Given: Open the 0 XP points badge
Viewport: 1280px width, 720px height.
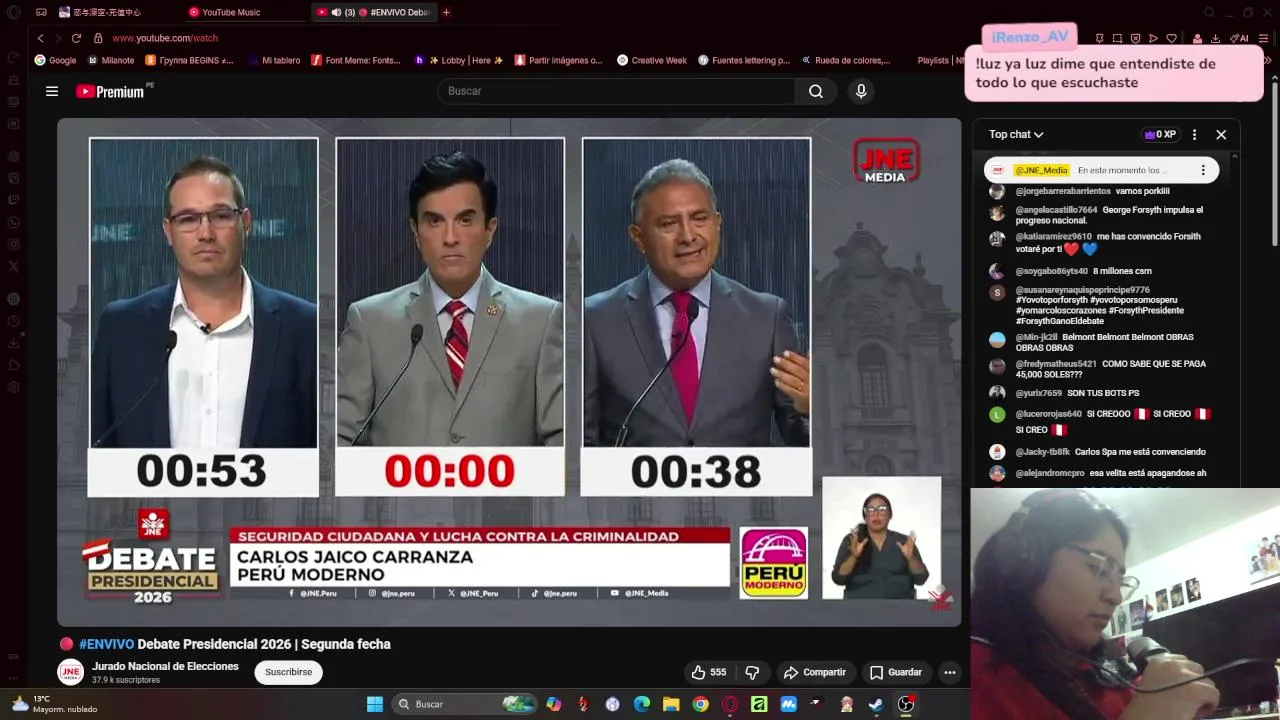Looking at the screenshot, I should [1160, 134].
